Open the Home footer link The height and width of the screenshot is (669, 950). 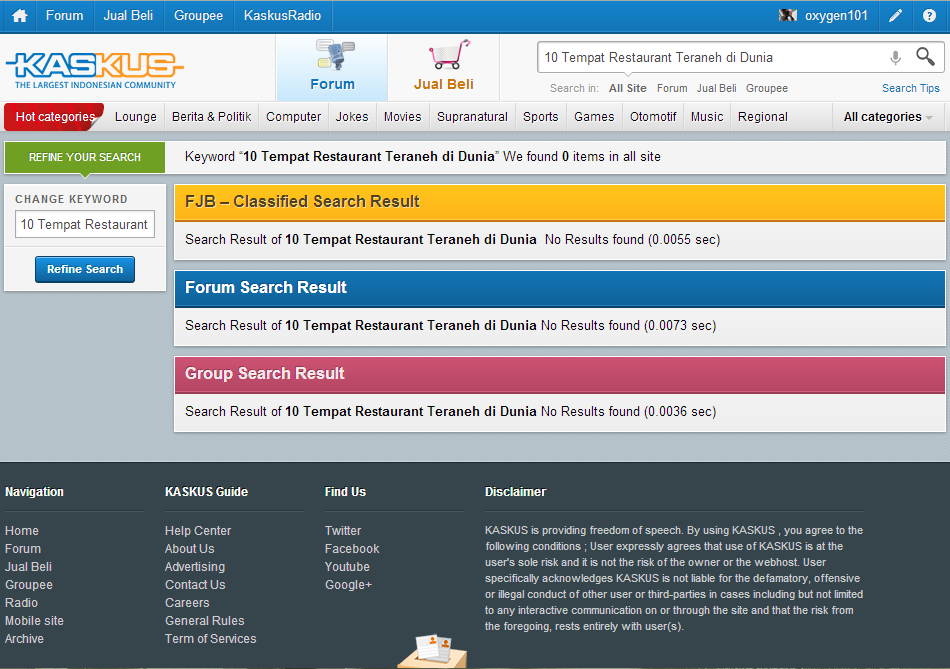tap(22, 531)
